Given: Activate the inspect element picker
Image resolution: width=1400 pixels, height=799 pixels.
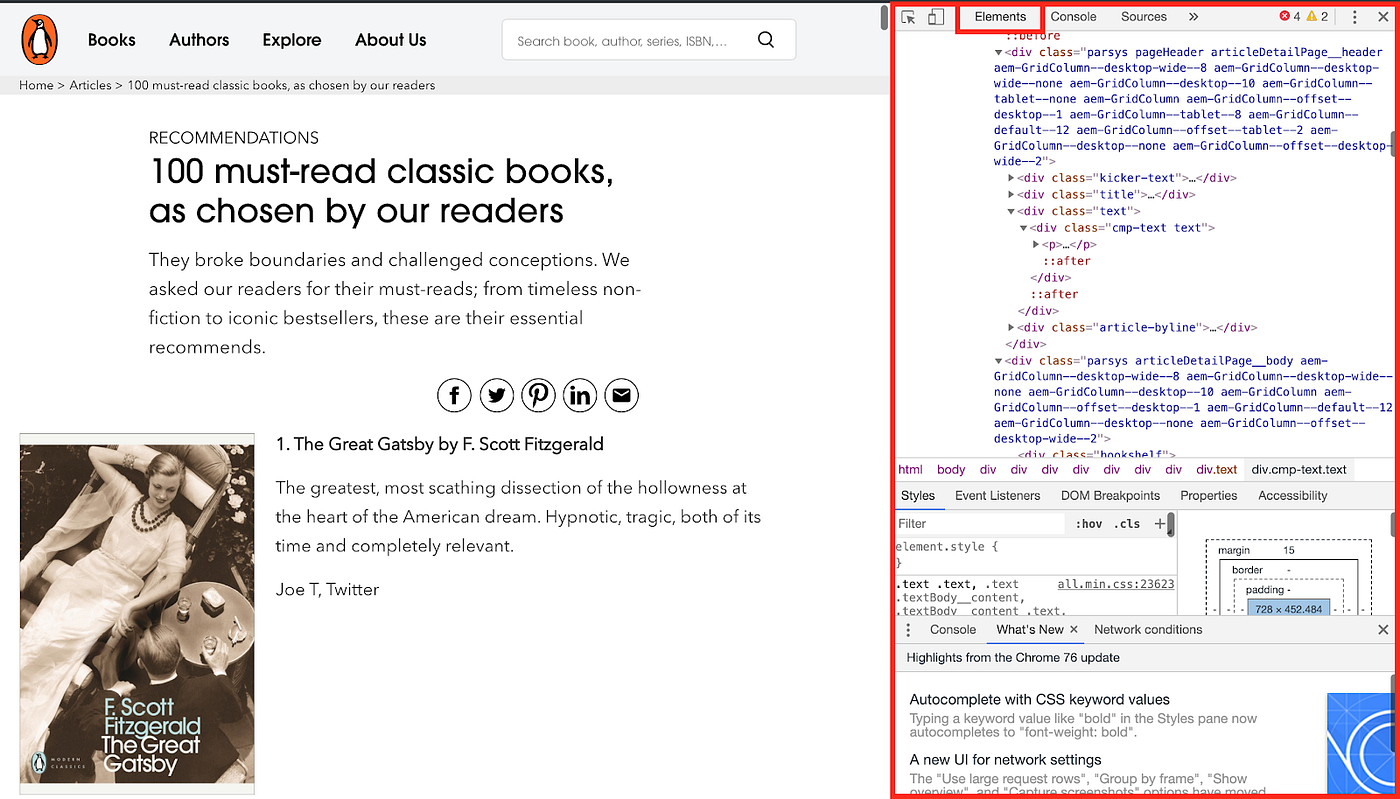Looking at the screenshot, I should [x=909, y=17].
